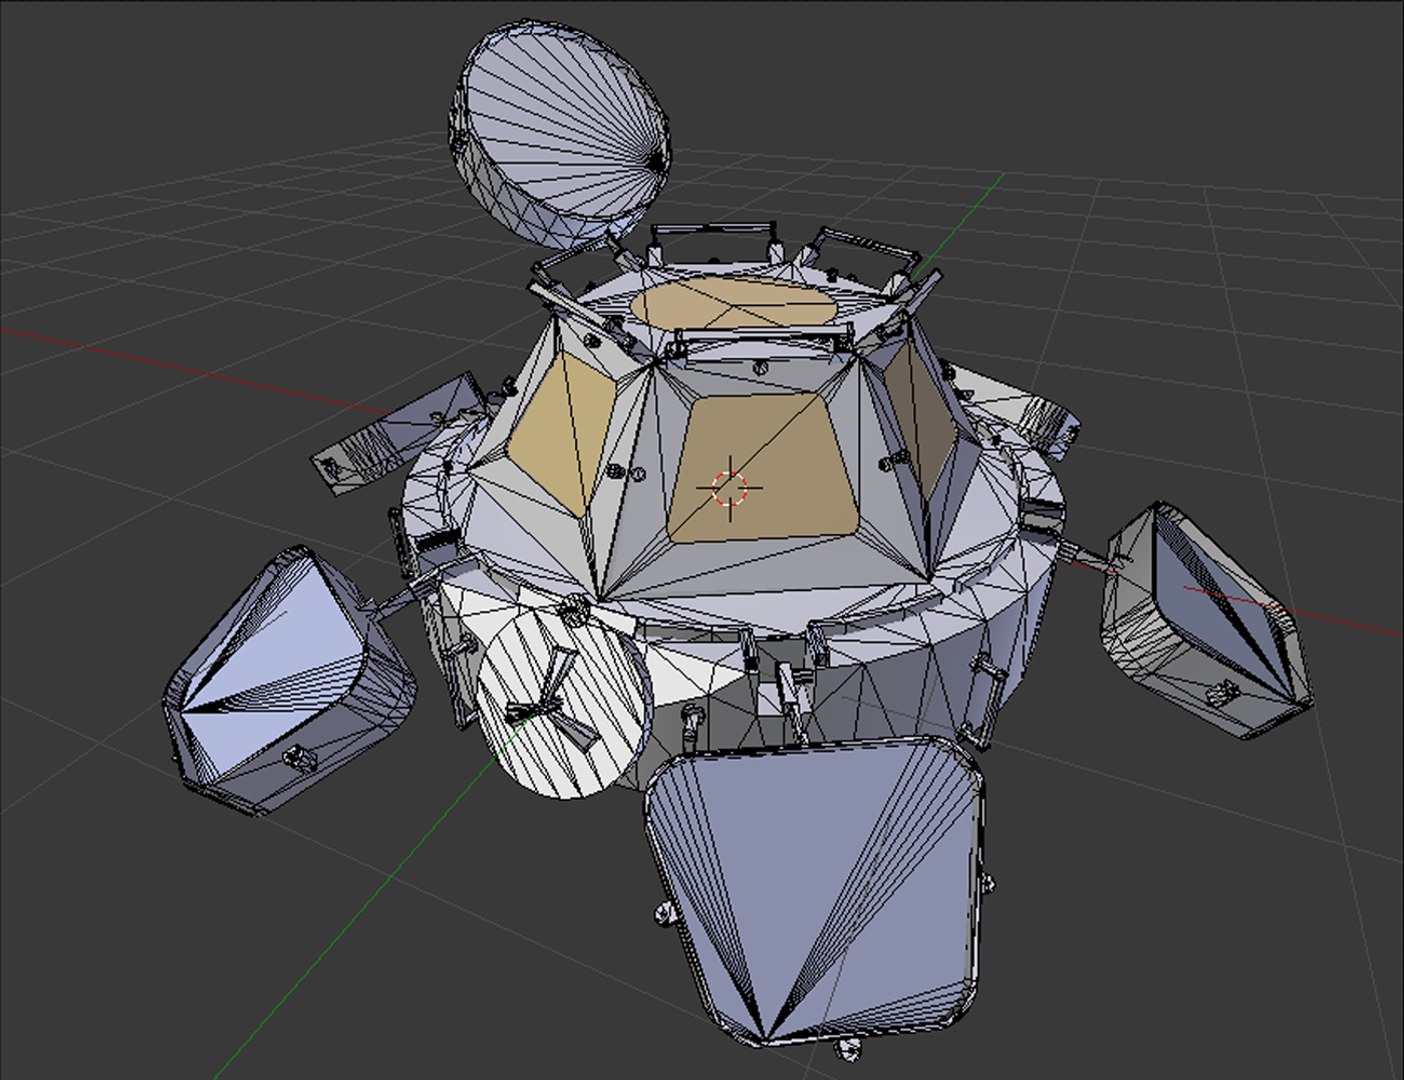Click the 3D cursor crosshair on the model
The image size is (1404, 1080).
coord(729,488)
